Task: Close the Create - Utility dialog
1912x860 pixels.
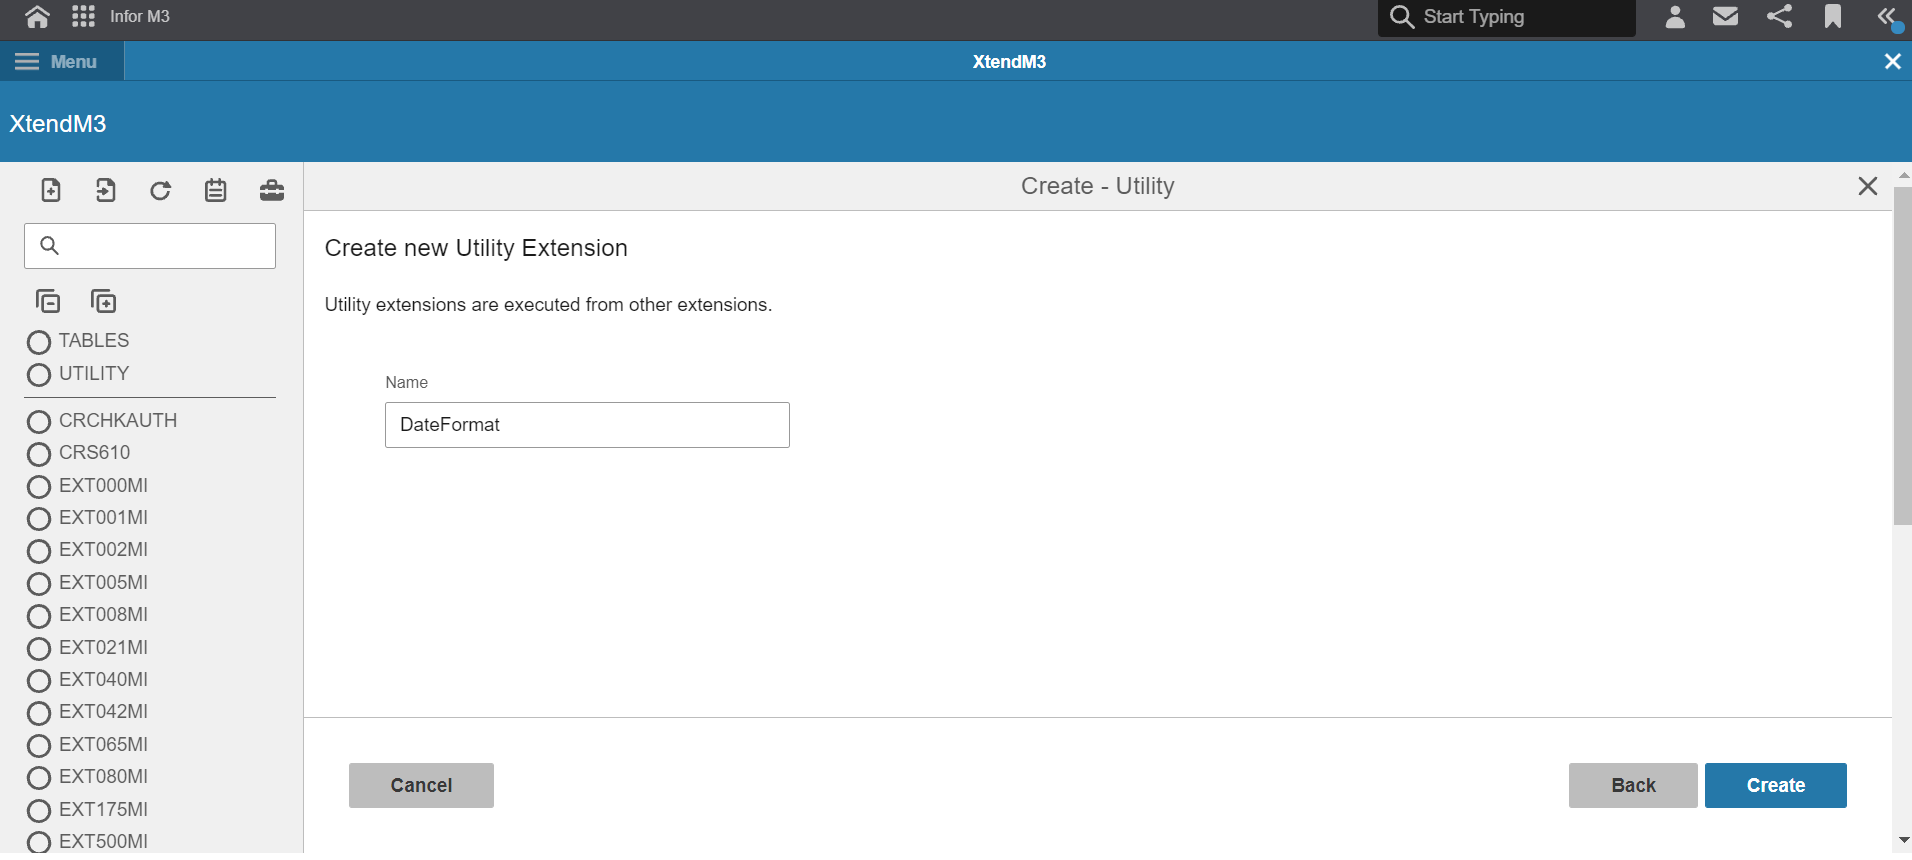Action: click(x=1867, y=186)
